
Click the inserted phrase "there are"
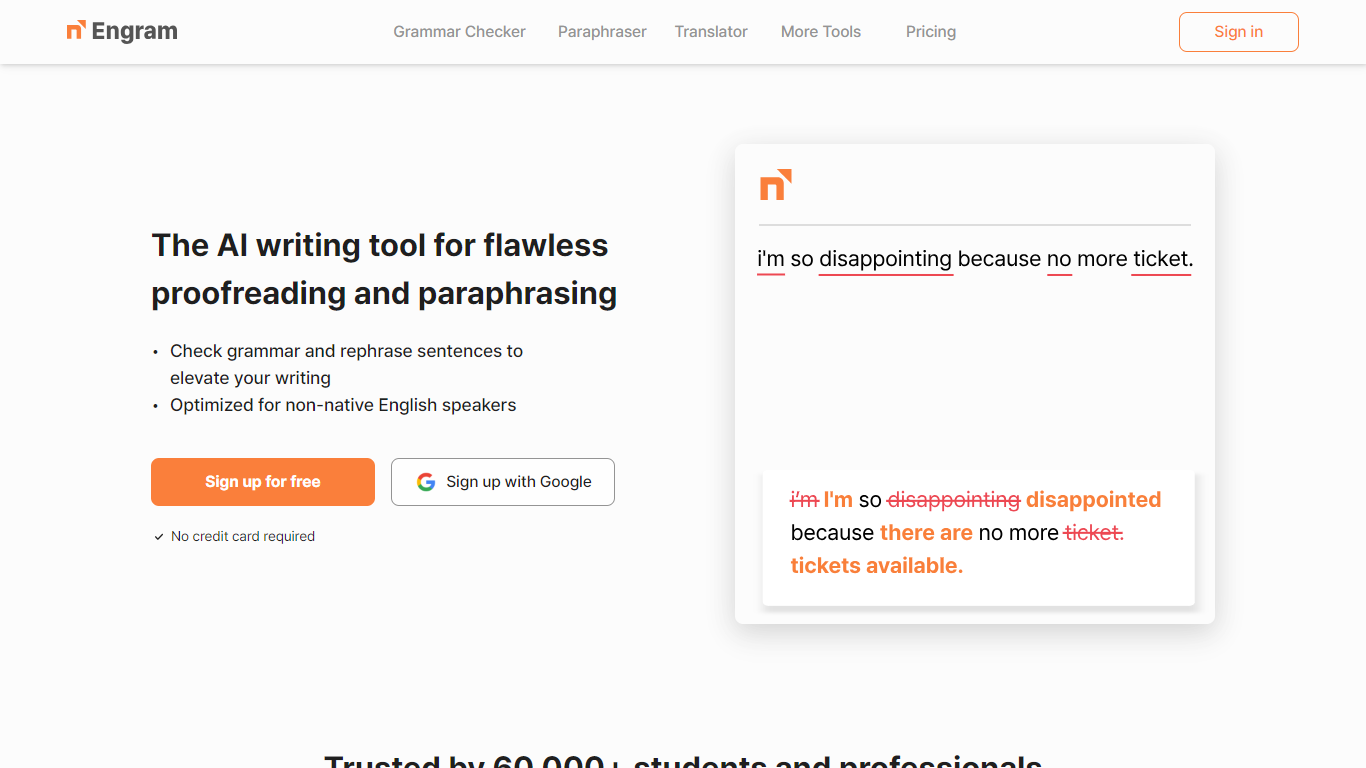[926, 533]
